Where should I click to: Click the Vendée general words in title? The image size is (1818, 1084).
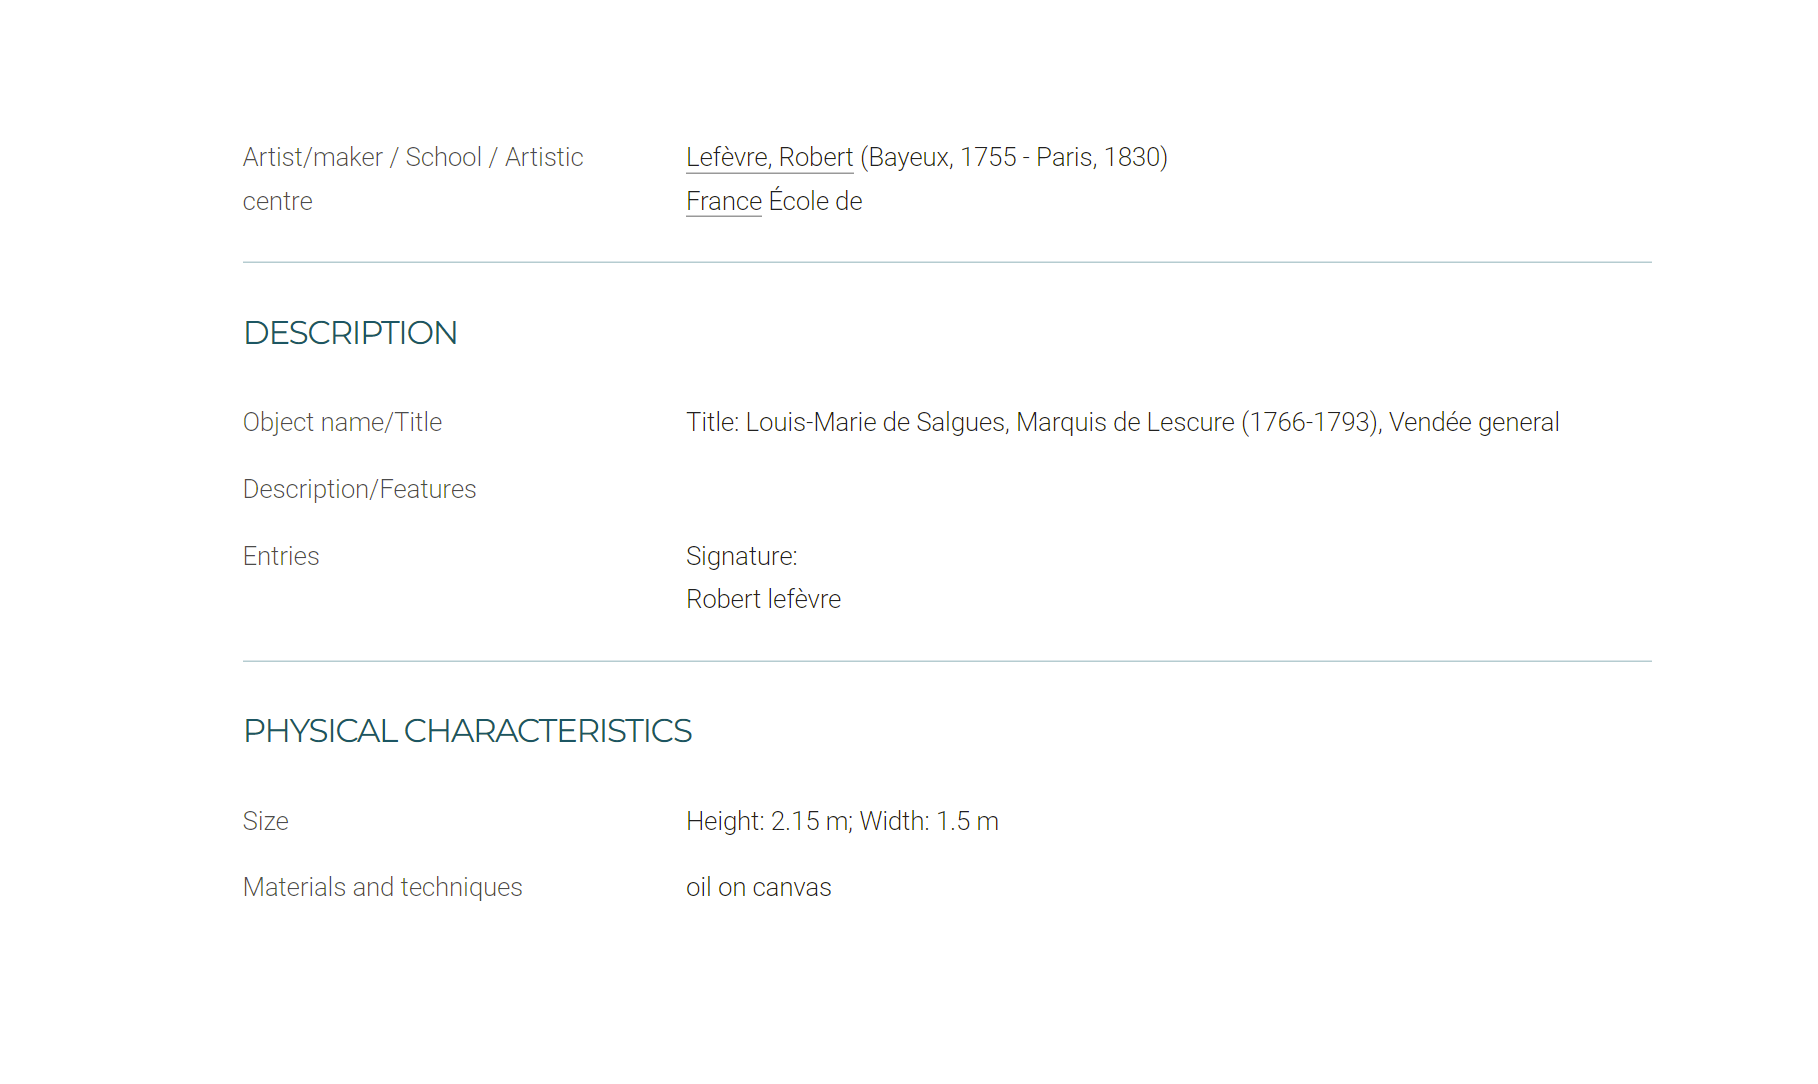point(1473,422)
